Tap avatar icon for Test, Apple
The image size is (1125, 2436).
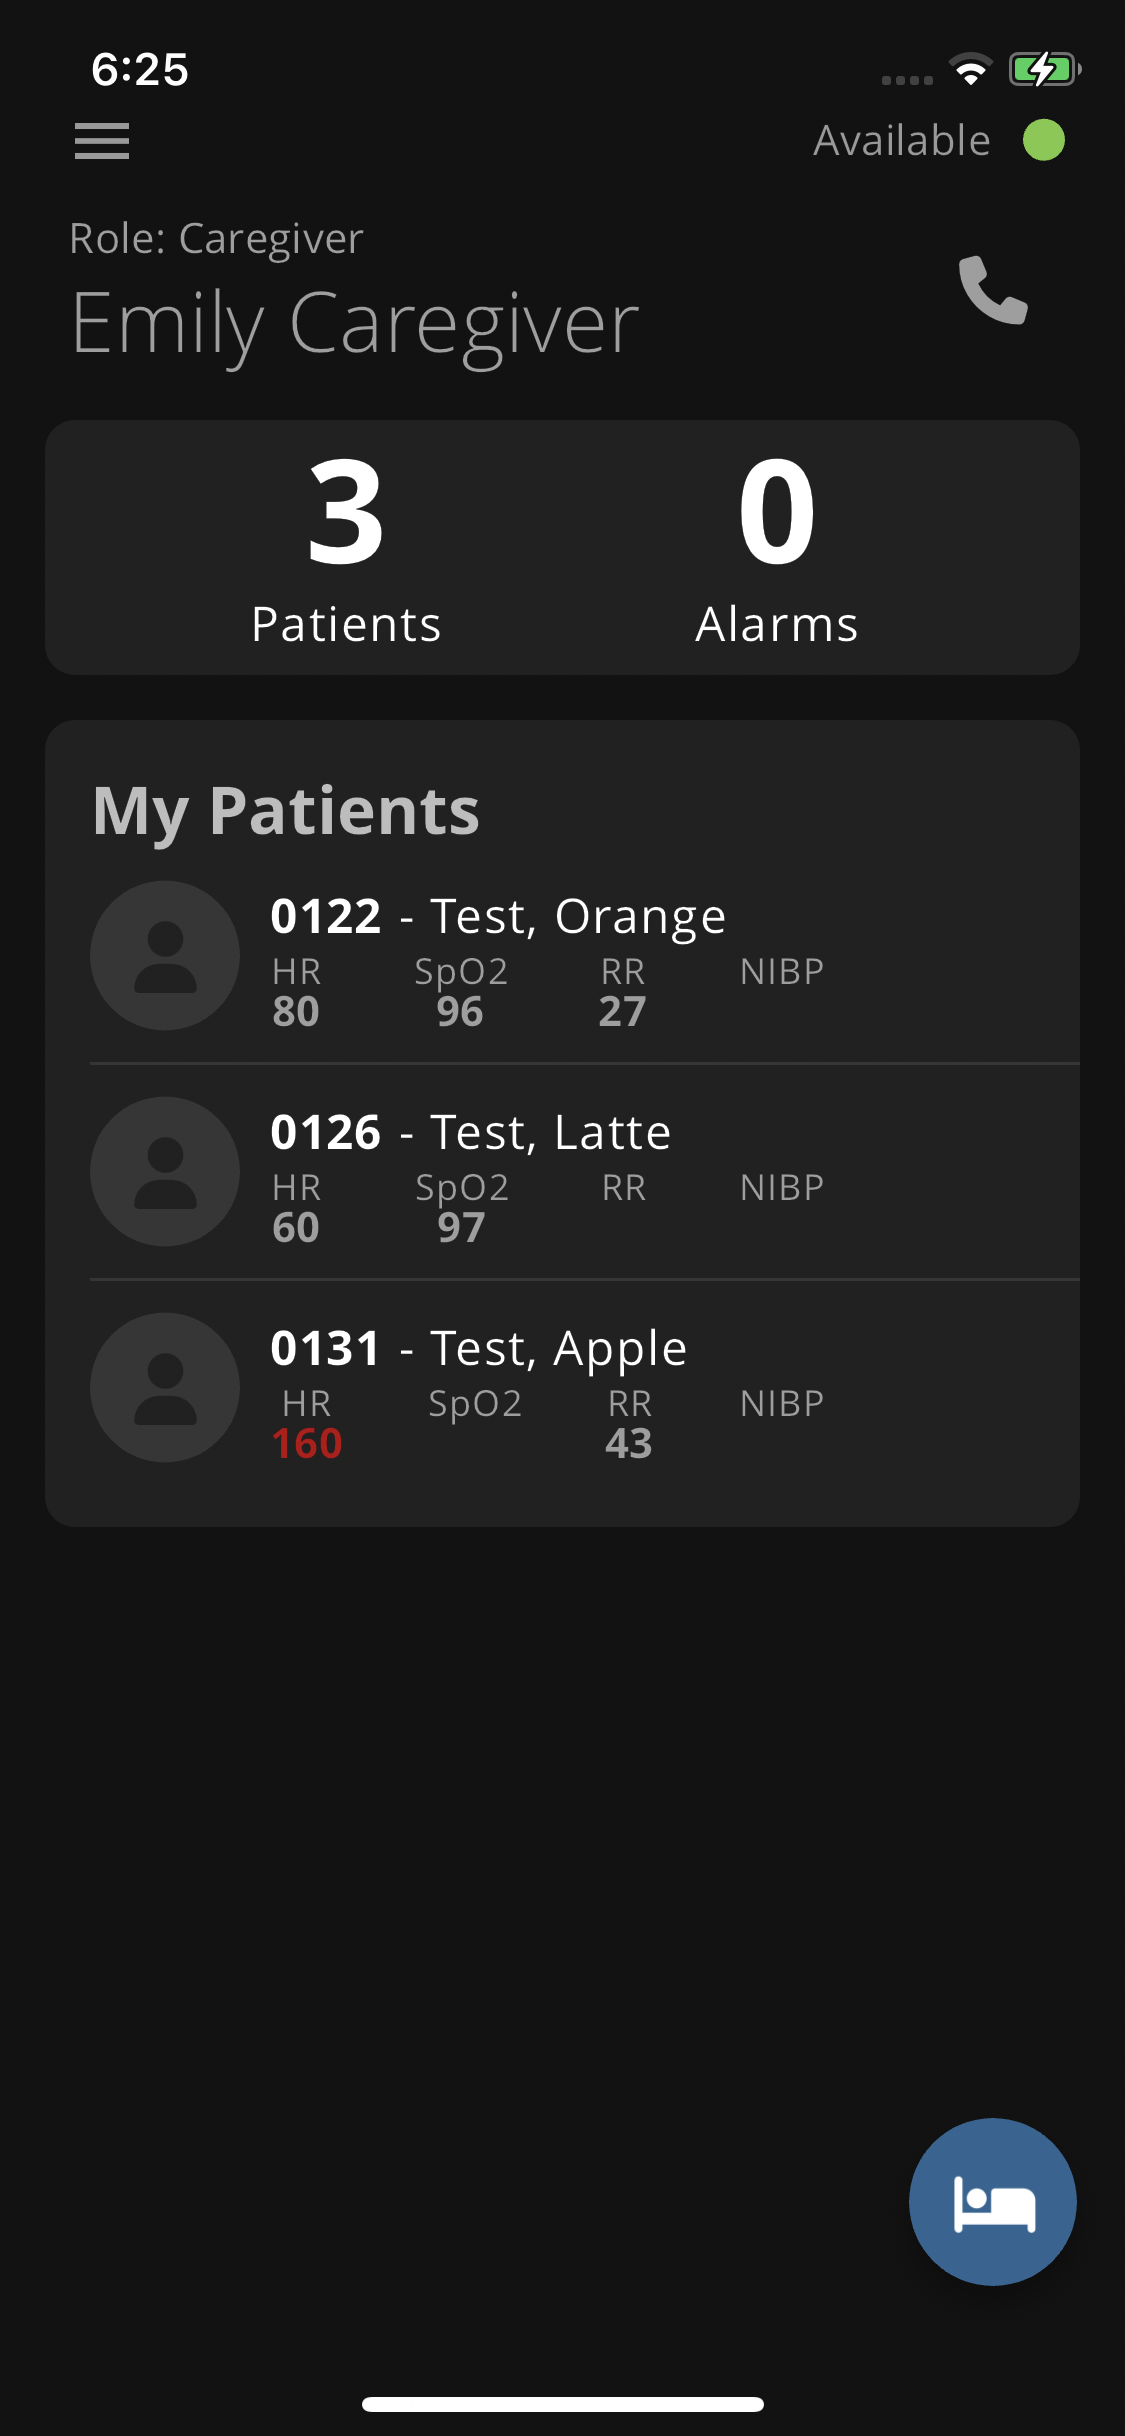(165, 1388)
